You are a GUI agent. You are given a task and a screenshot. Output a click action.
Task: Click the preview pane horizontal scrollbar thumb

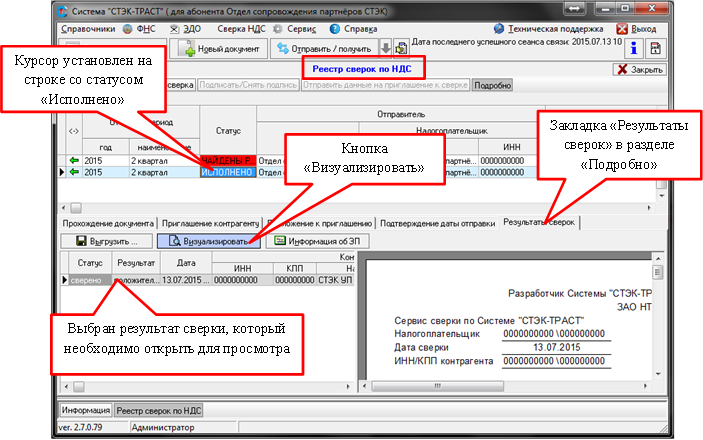pyautogui.click(x=437, y=386)
